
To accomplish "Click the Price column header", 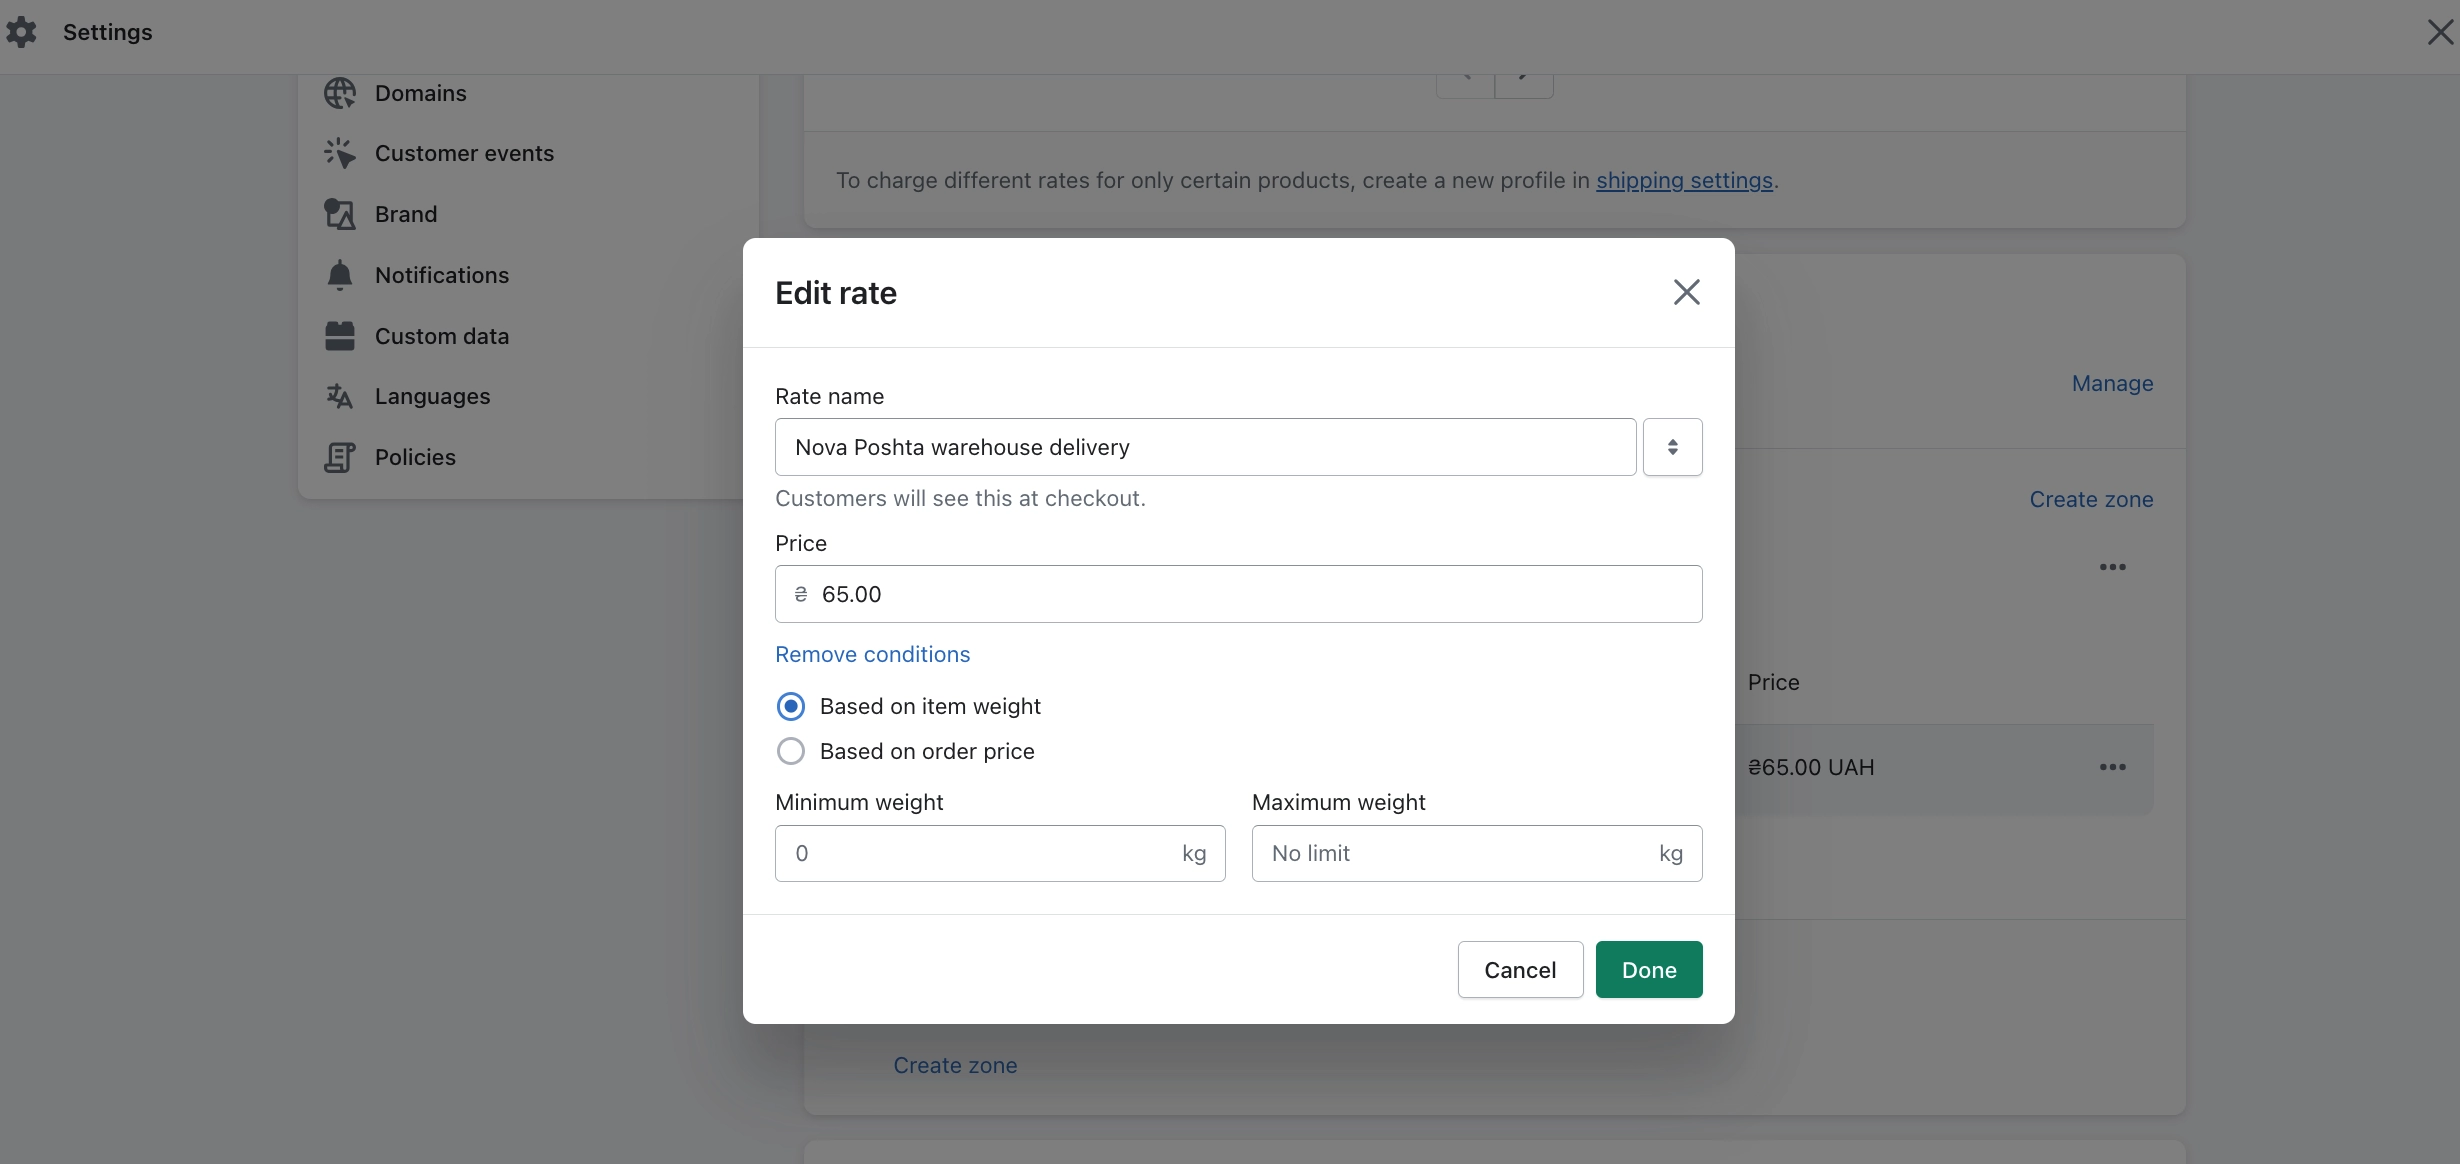I will tap(1773, 682).
